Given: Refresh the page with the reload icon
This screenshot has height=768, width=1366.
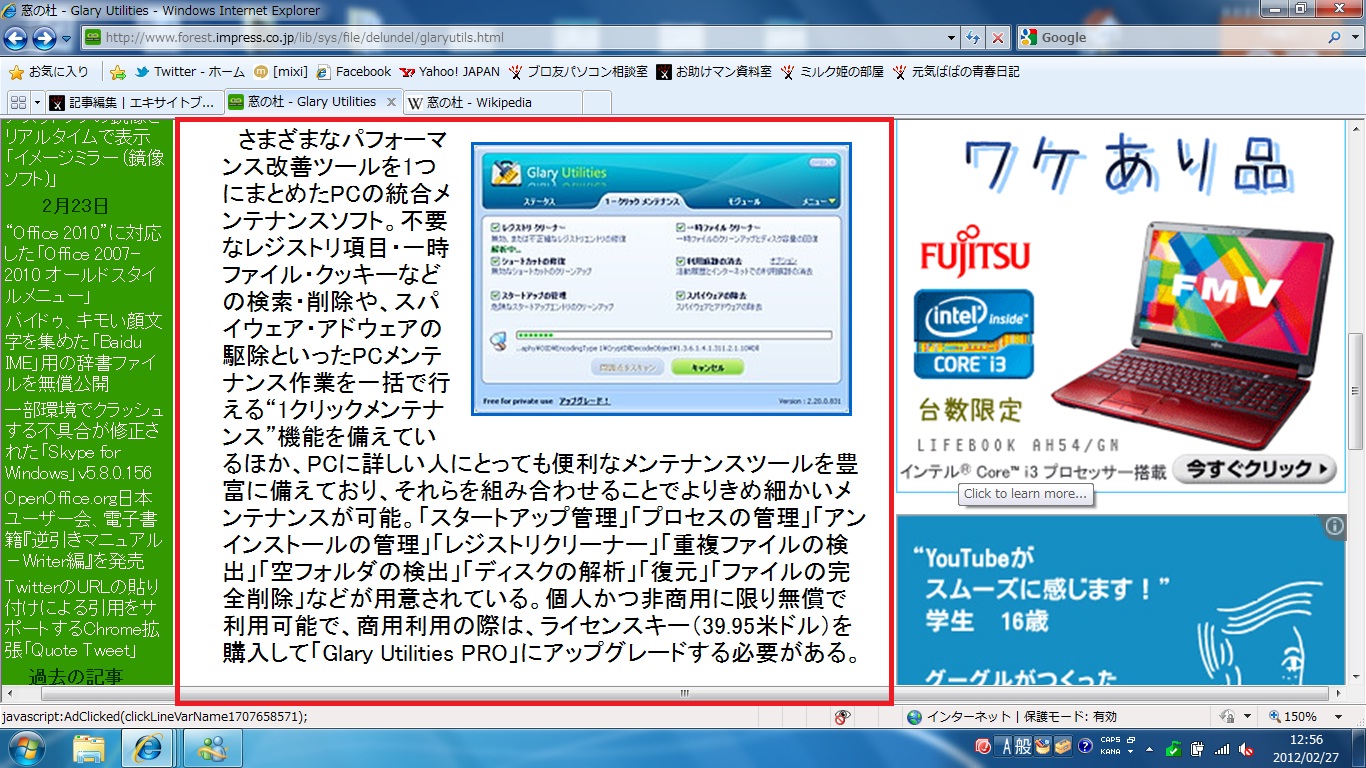Looking at the screenshot, I should [x=973, y=38].
